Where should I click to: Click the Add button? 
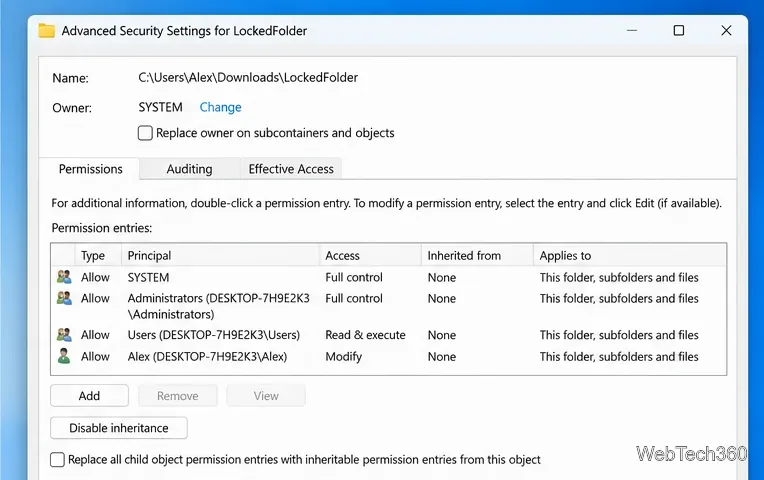coord(89,396)
